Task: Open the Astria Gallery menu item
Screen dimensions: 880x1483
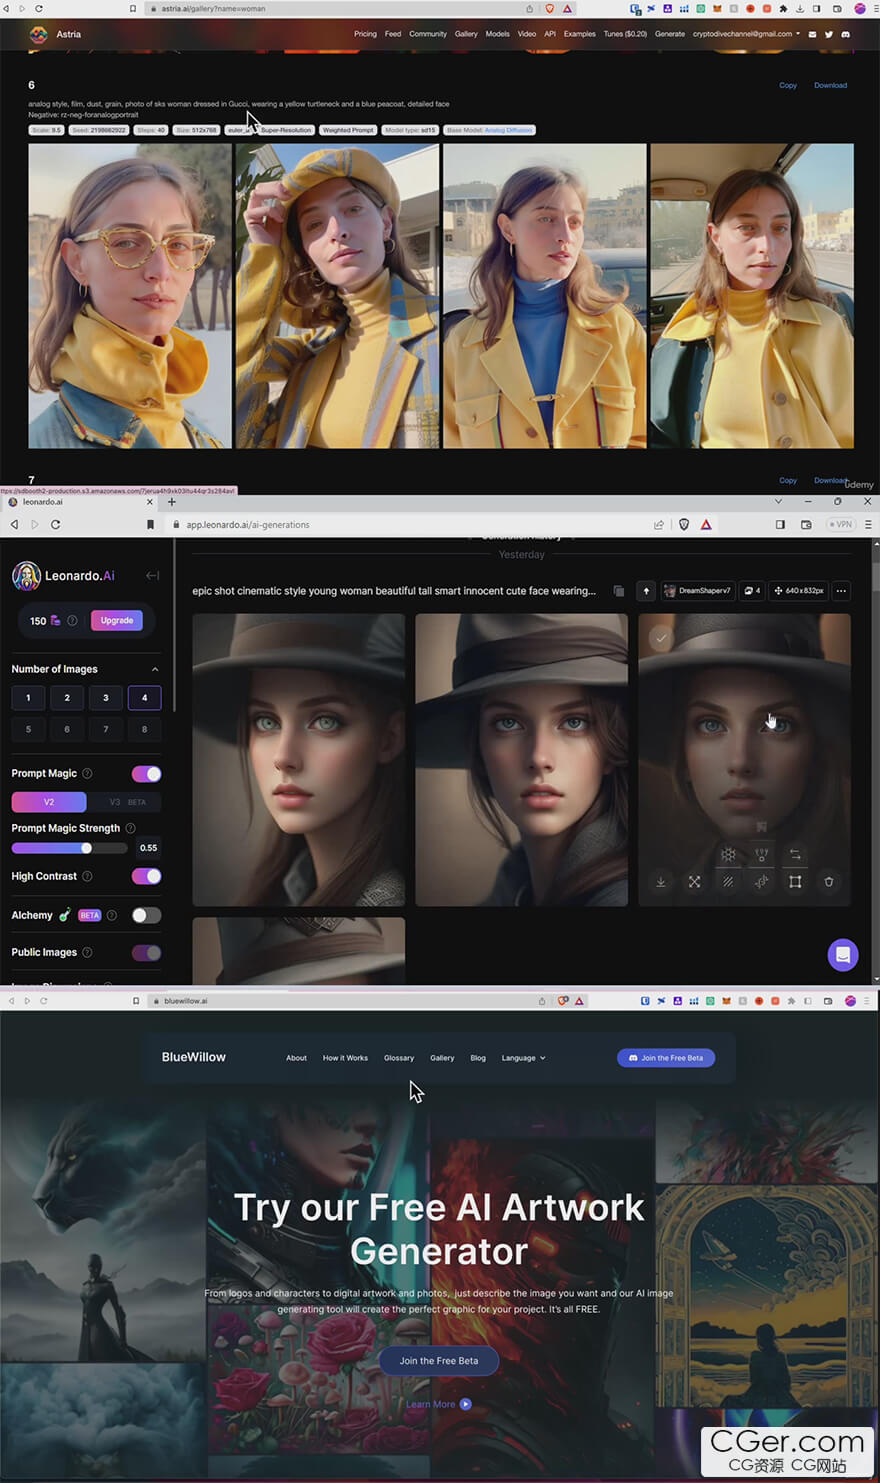Action: 466,34
